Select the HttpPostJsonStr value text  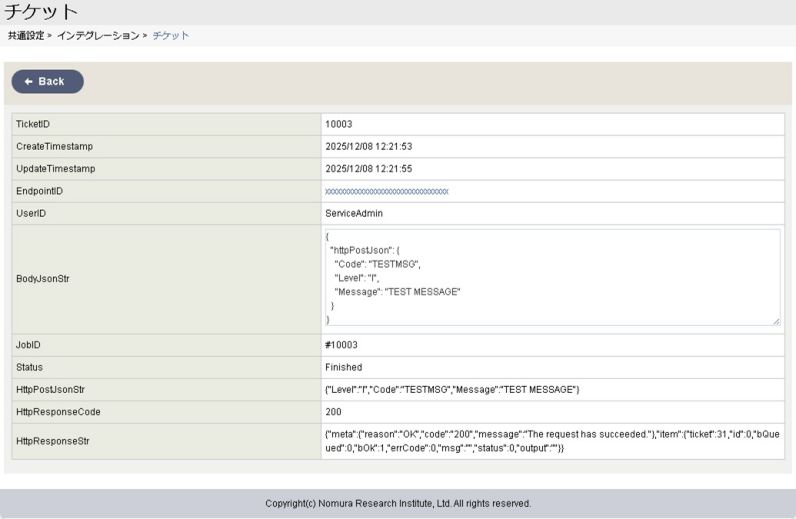click(x=452, y=390)
